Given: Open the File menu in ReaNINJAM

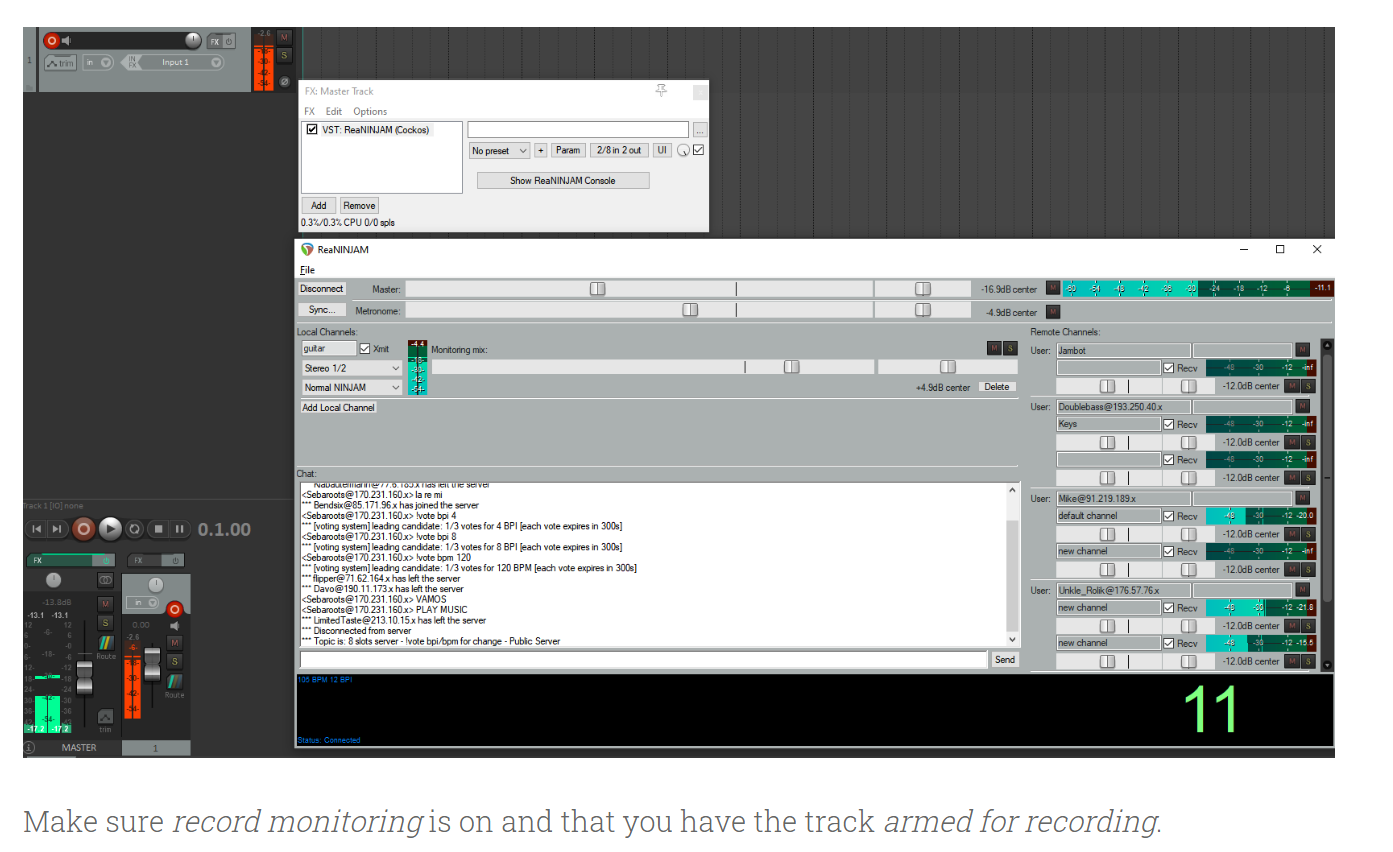Looking at the screenshot, I should (307, 270).
